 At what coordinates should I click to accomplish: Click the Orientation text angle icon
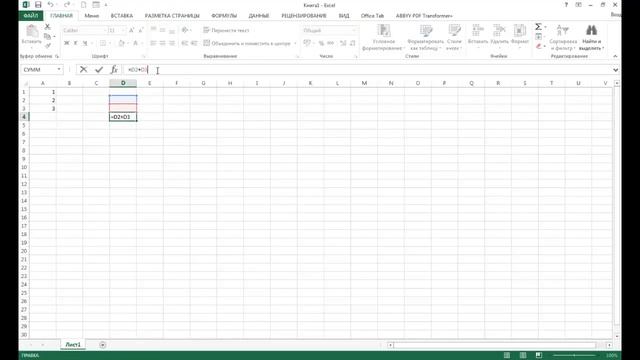tap(185, 31)
